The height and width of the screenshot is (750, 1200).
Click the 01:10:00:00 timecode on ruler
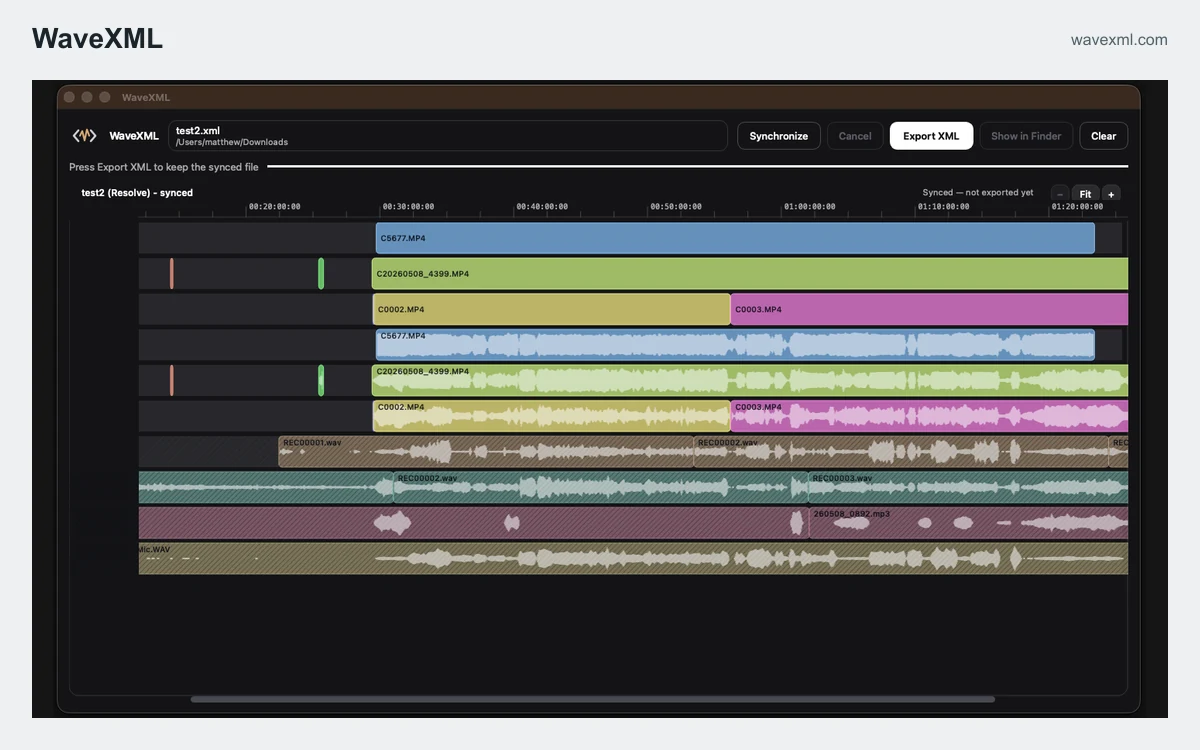[x=944, y=207]
